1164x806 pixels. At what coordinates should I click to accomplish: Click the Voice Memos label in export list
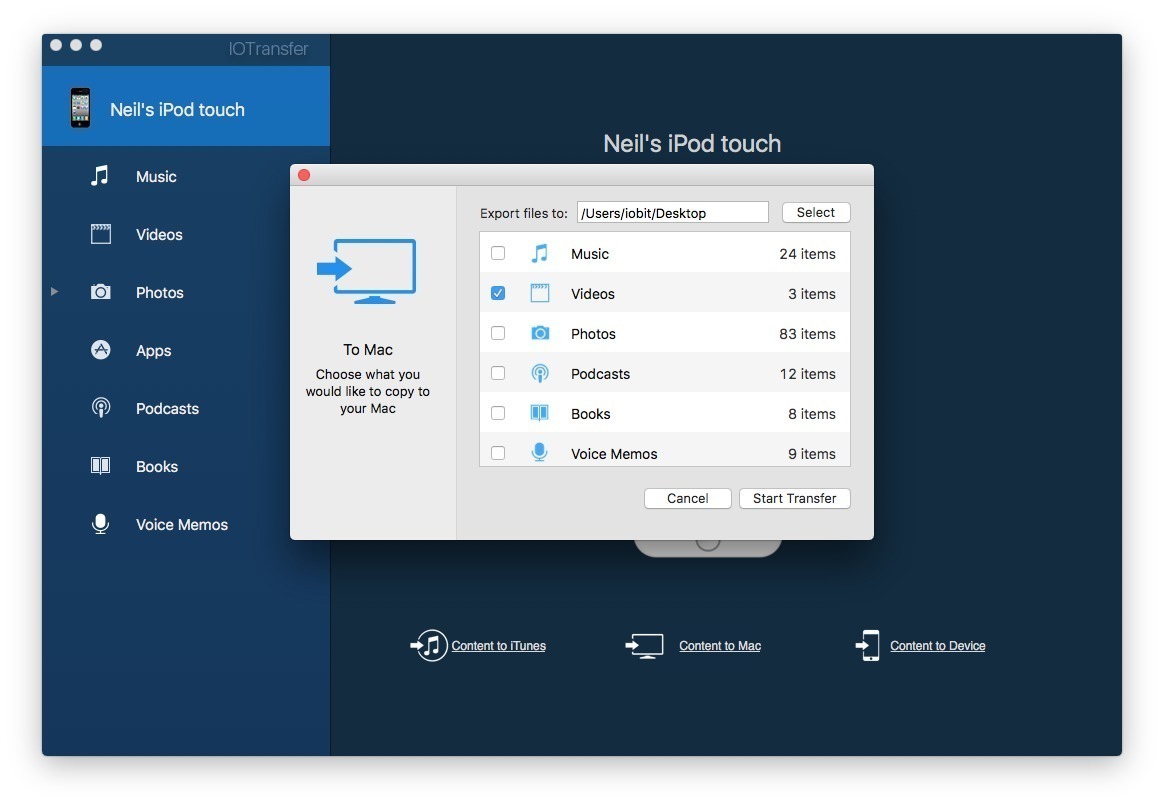(x=614, y=453)
